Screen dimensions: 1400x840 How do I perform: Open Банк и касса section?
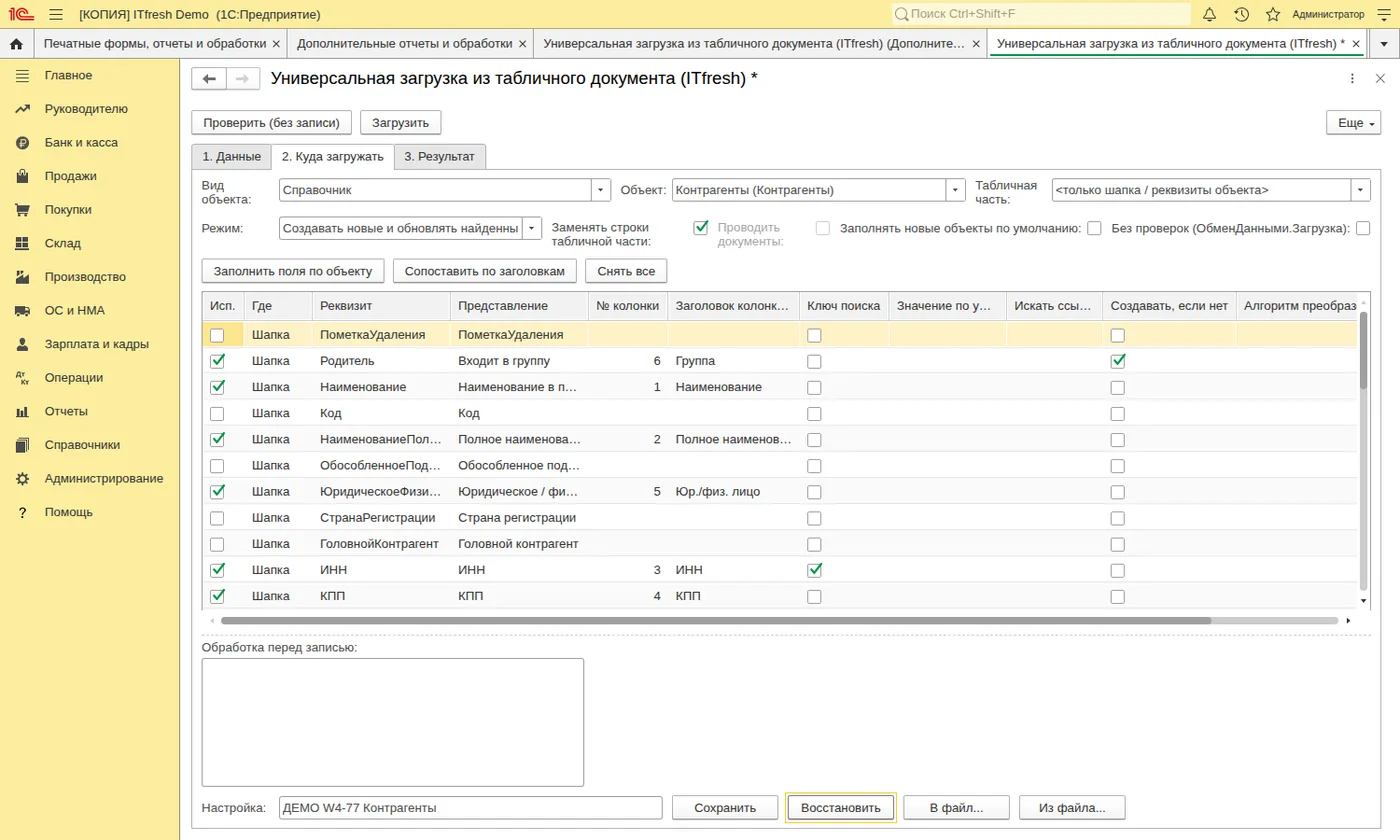point(81,143)
